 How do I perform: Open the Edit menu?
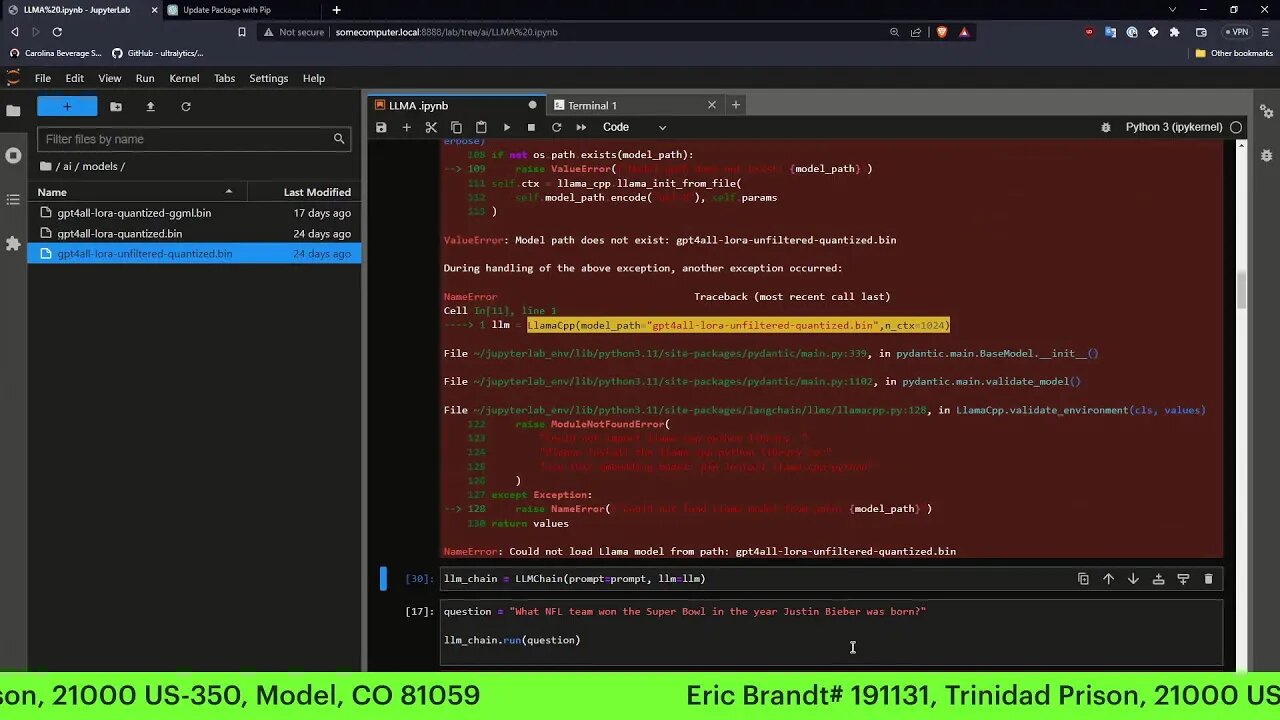75,78
